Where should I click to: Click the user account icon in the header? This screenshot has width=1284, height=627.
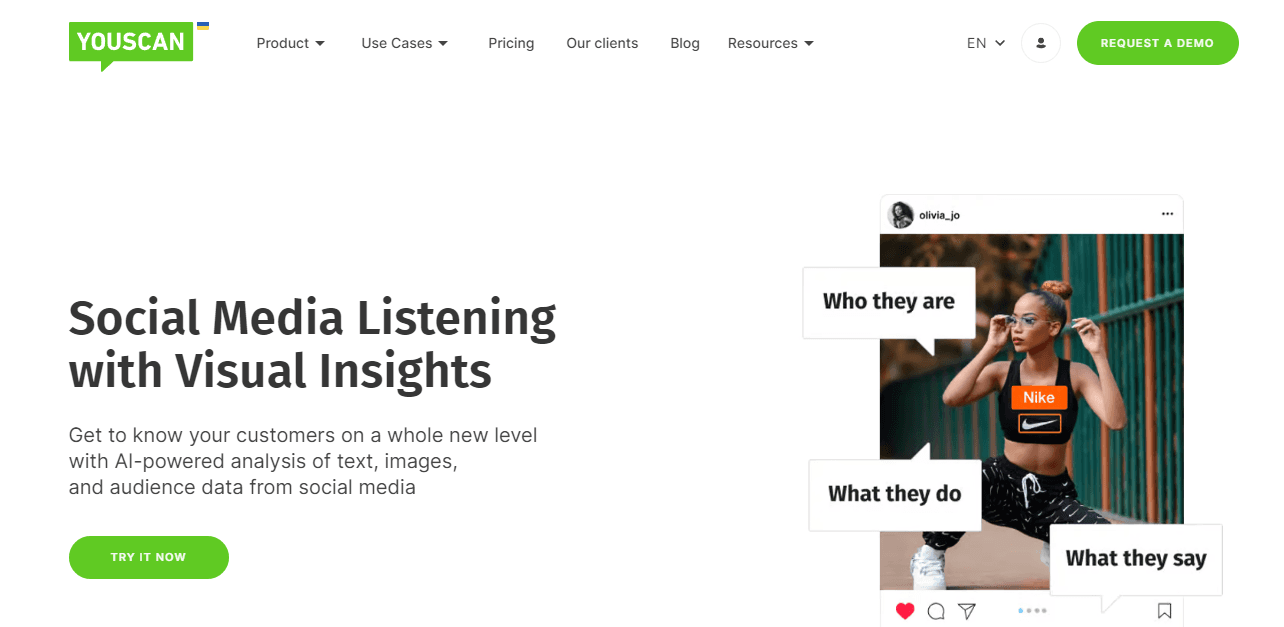point(1040,43)
